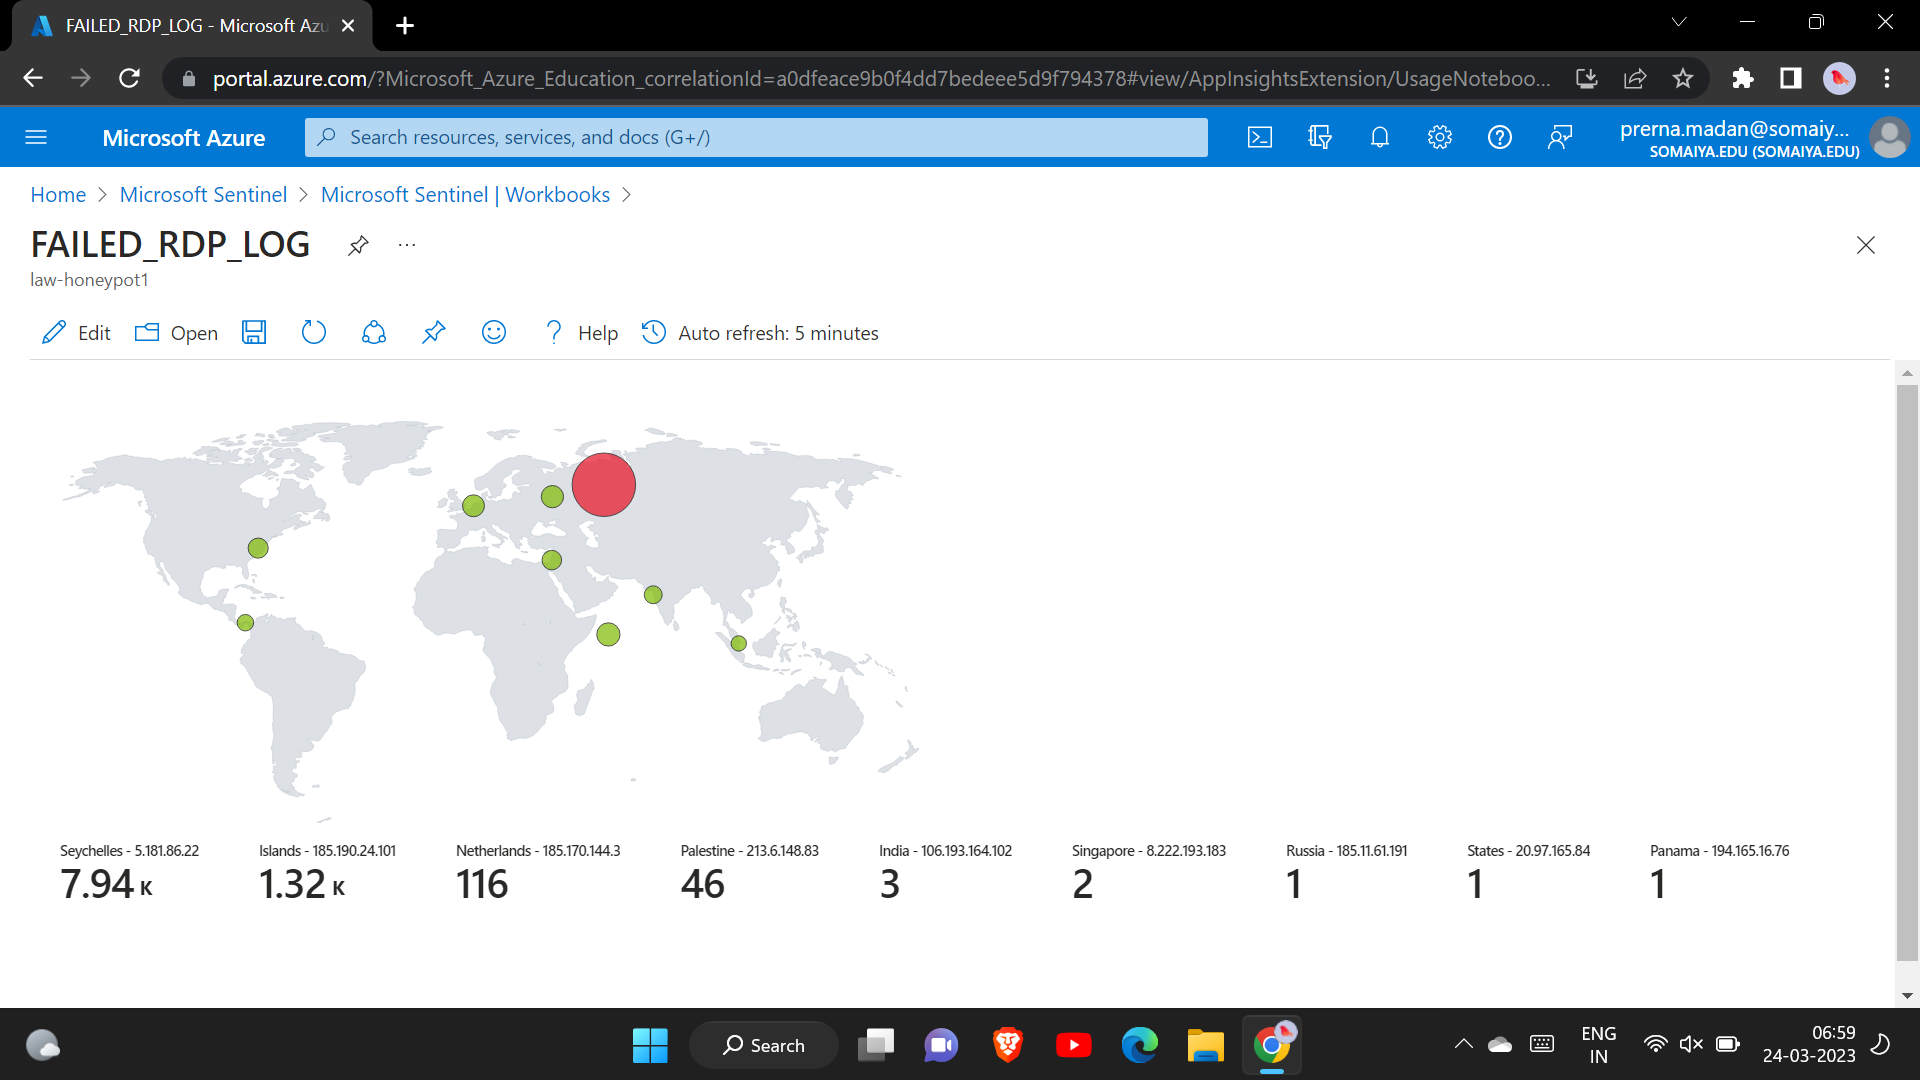Click the taskbar Search box

[764, 1045]
